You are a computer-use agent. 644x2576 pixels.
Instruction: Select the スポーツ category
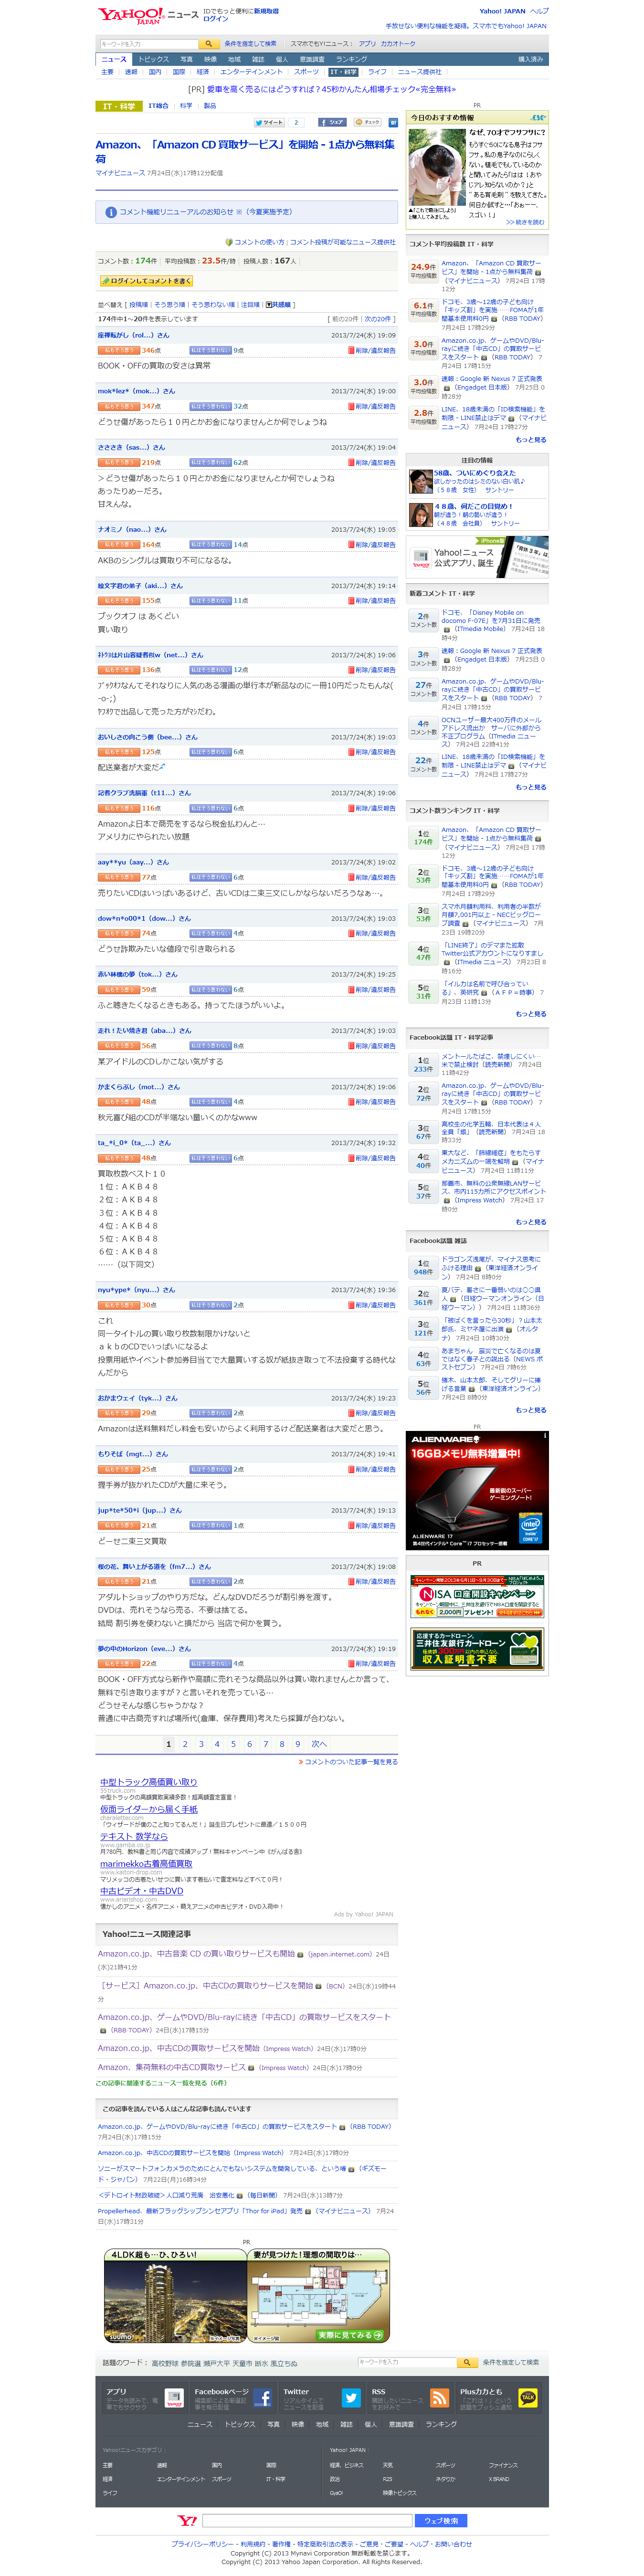(306, 72)
